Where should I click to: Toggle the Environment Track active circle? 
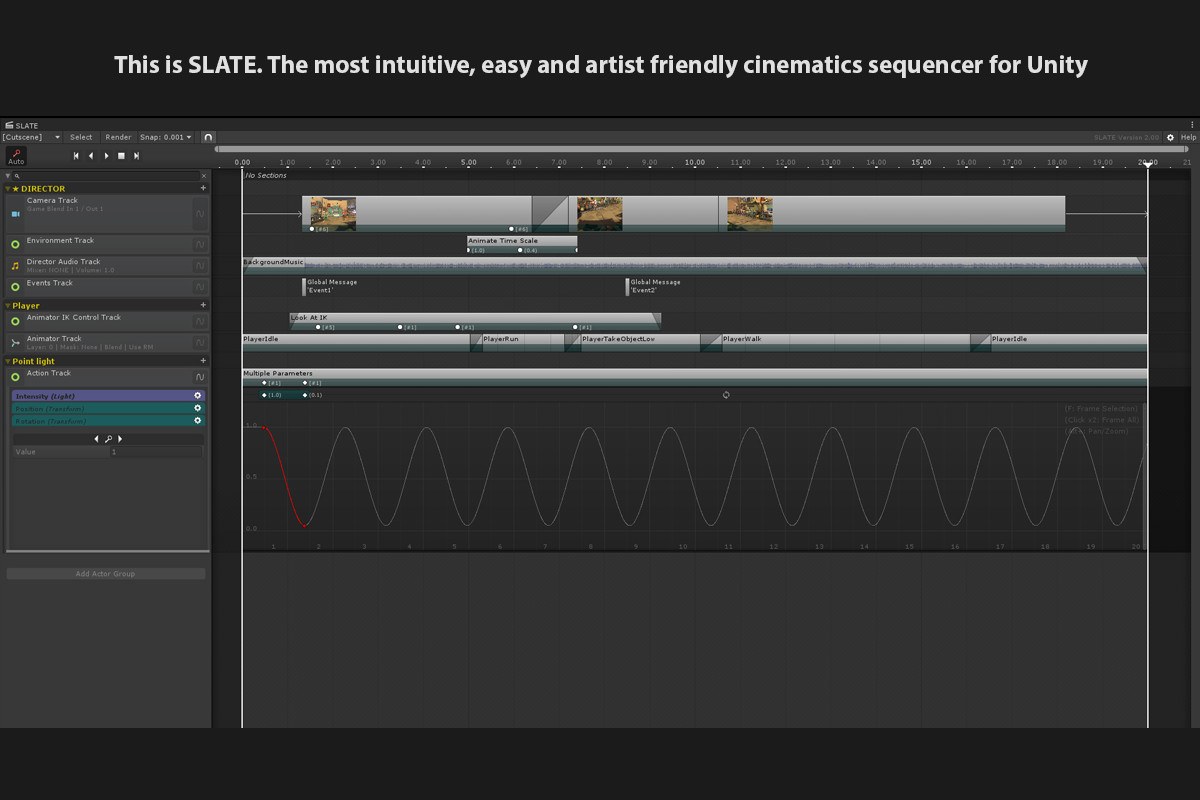(x=15, y=244)
